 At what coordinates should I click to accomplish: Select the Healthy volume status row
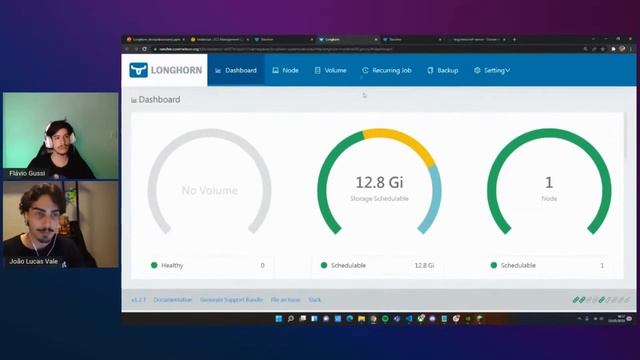[208, 265]
